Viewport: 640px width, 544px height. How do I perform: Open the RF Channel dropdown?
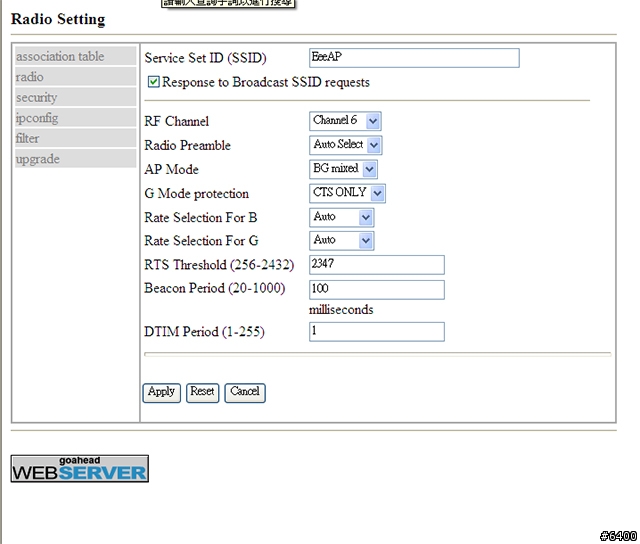click(345, 121)
